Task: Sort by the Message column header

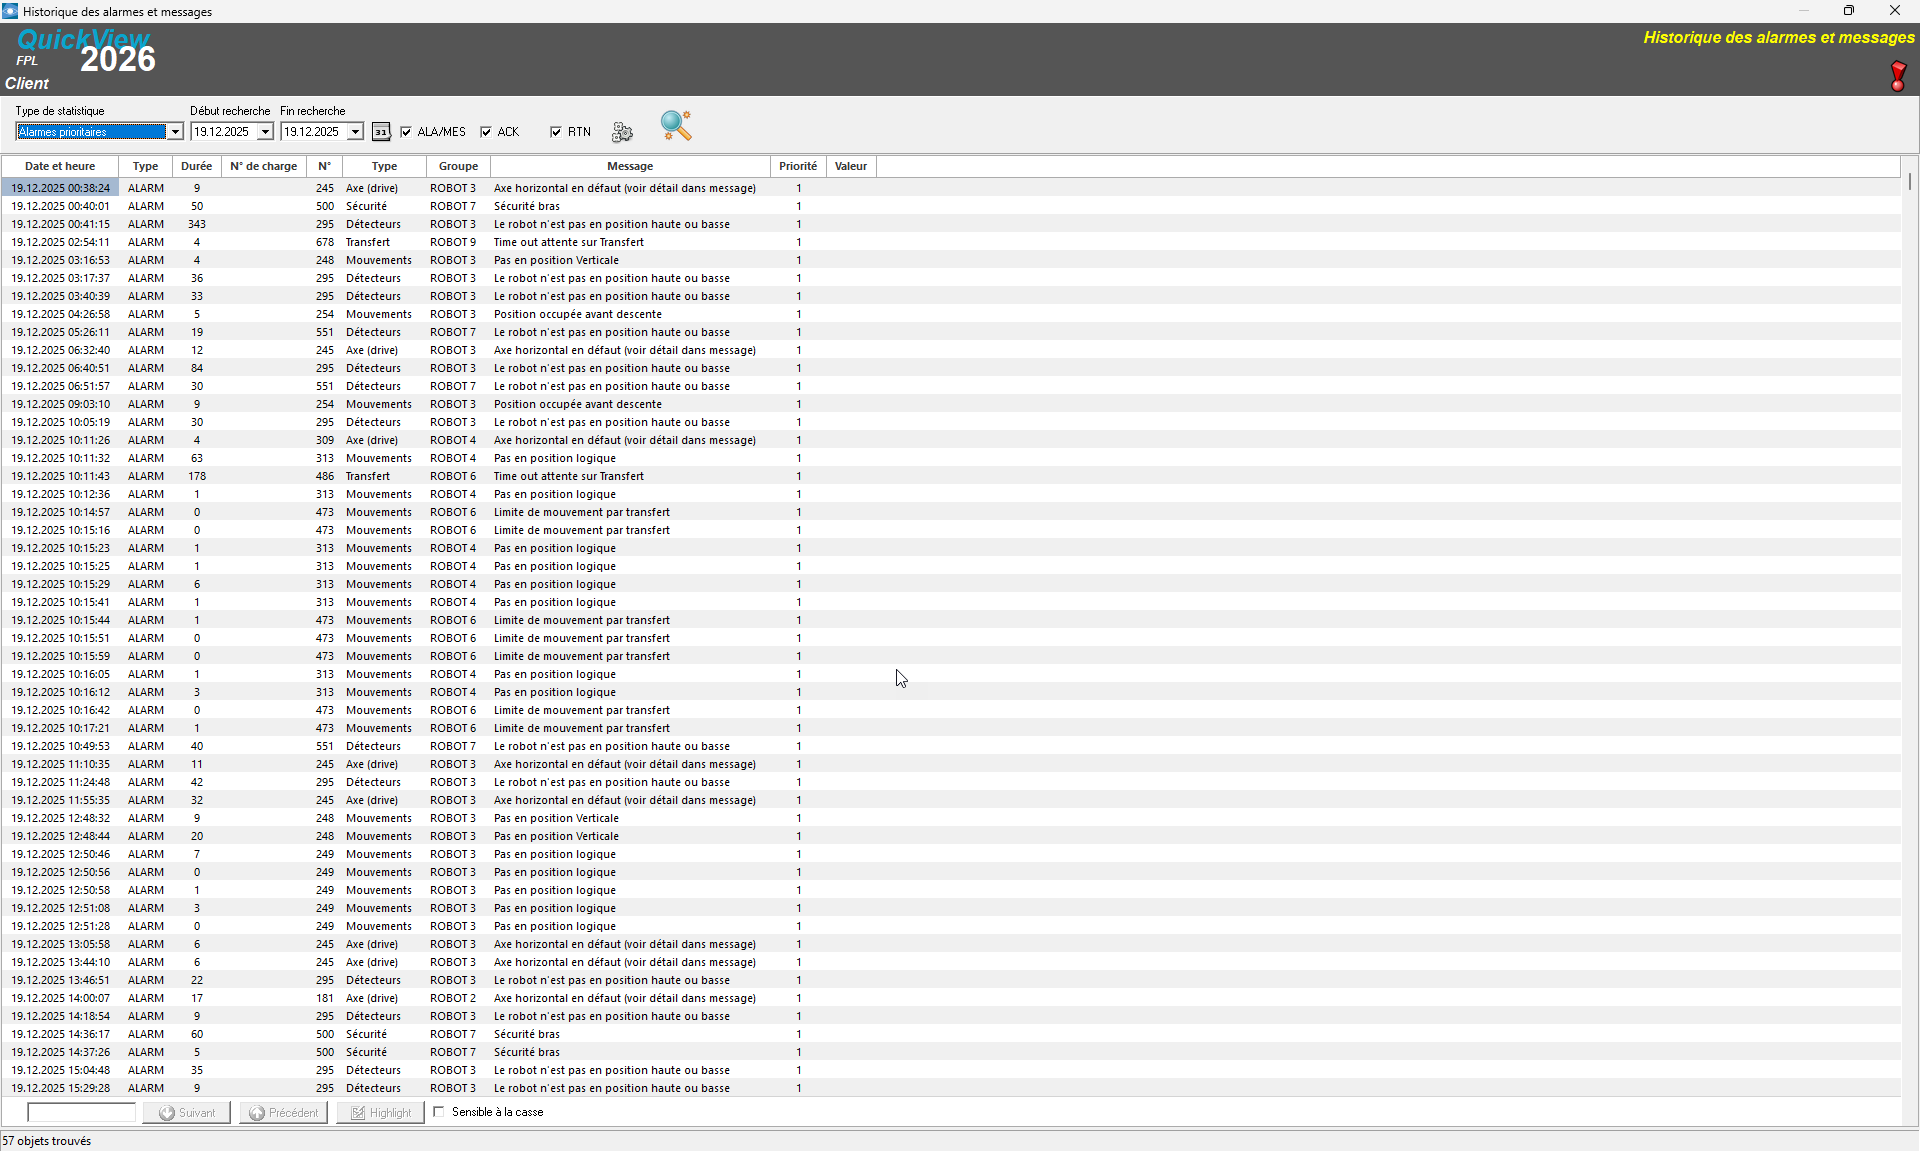Action: point(630,166)
